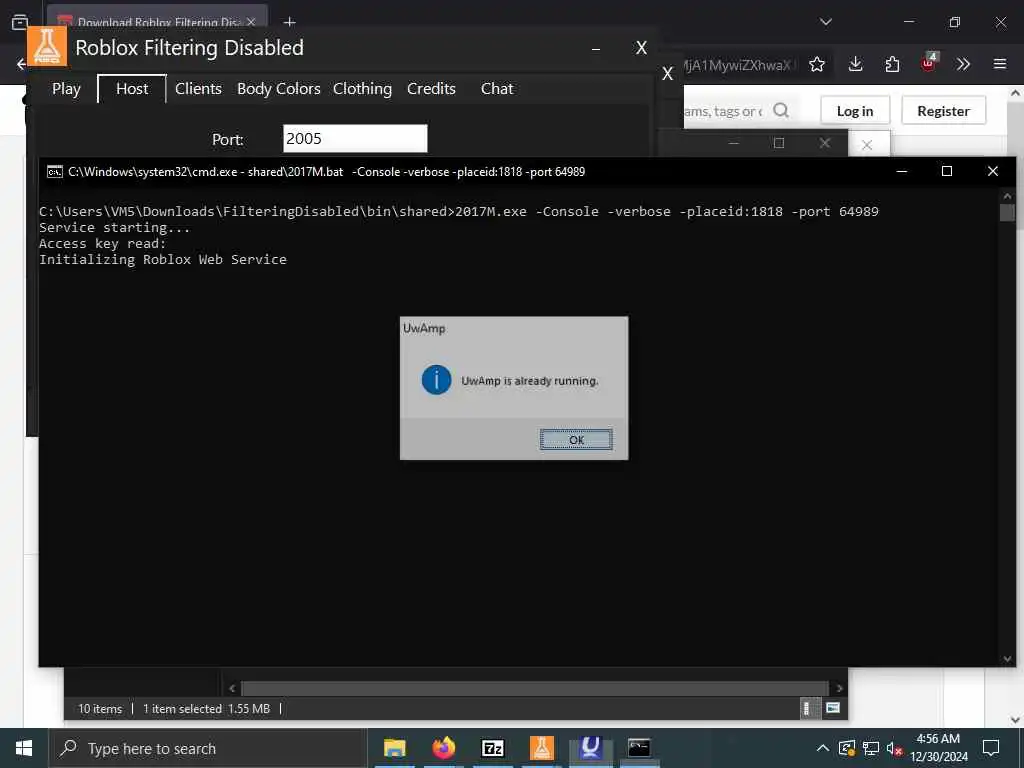Click the '1 item selected 1.55 MB' status text
The width and height of the screenshot is (1024, 768).
tap(206, 709)
